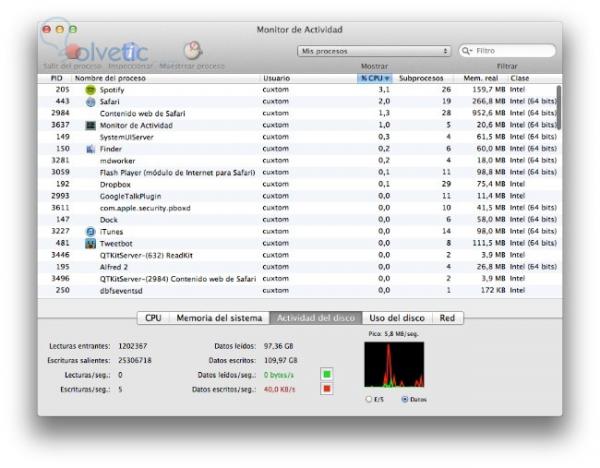Switch to the Red tab
600x468 pixels.
click(x=447, y=318)
